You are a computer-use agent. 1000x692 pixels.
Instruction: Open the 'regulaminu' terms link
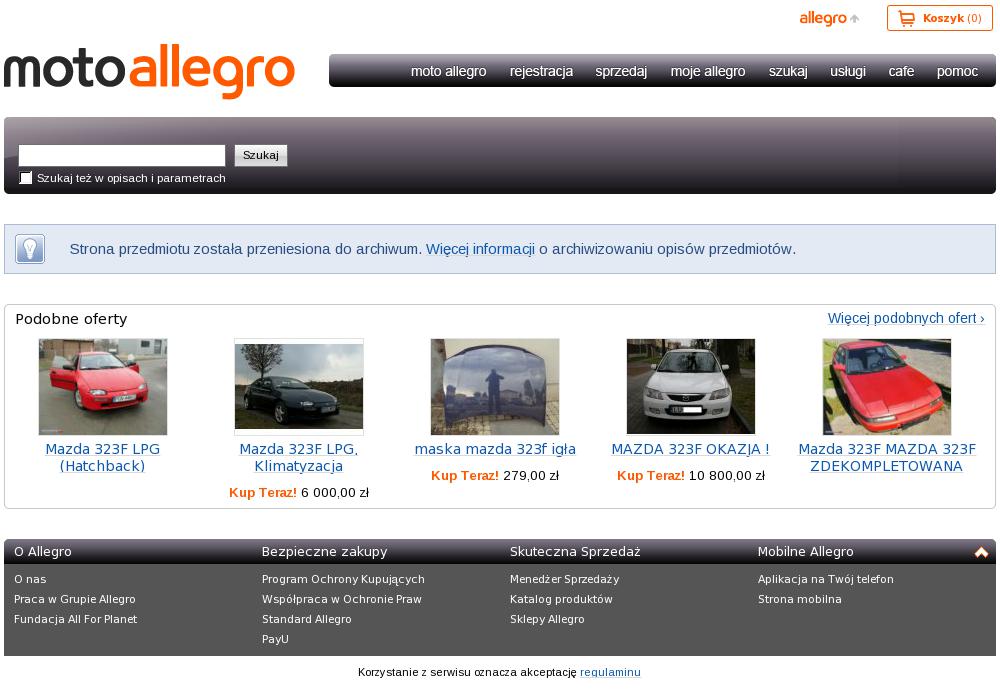(610, 672)
